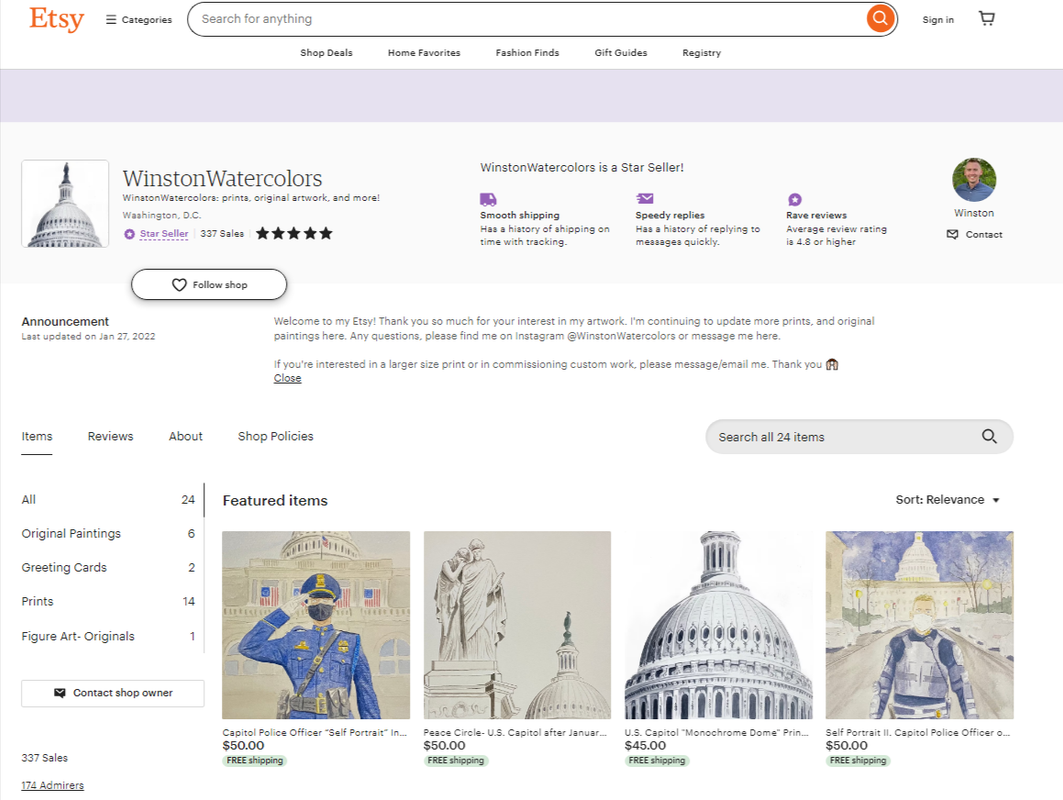Click the orange search magnifier button
Image resolution: width=1063 pixels, height=800 pixels.
(x=880, y=18)
